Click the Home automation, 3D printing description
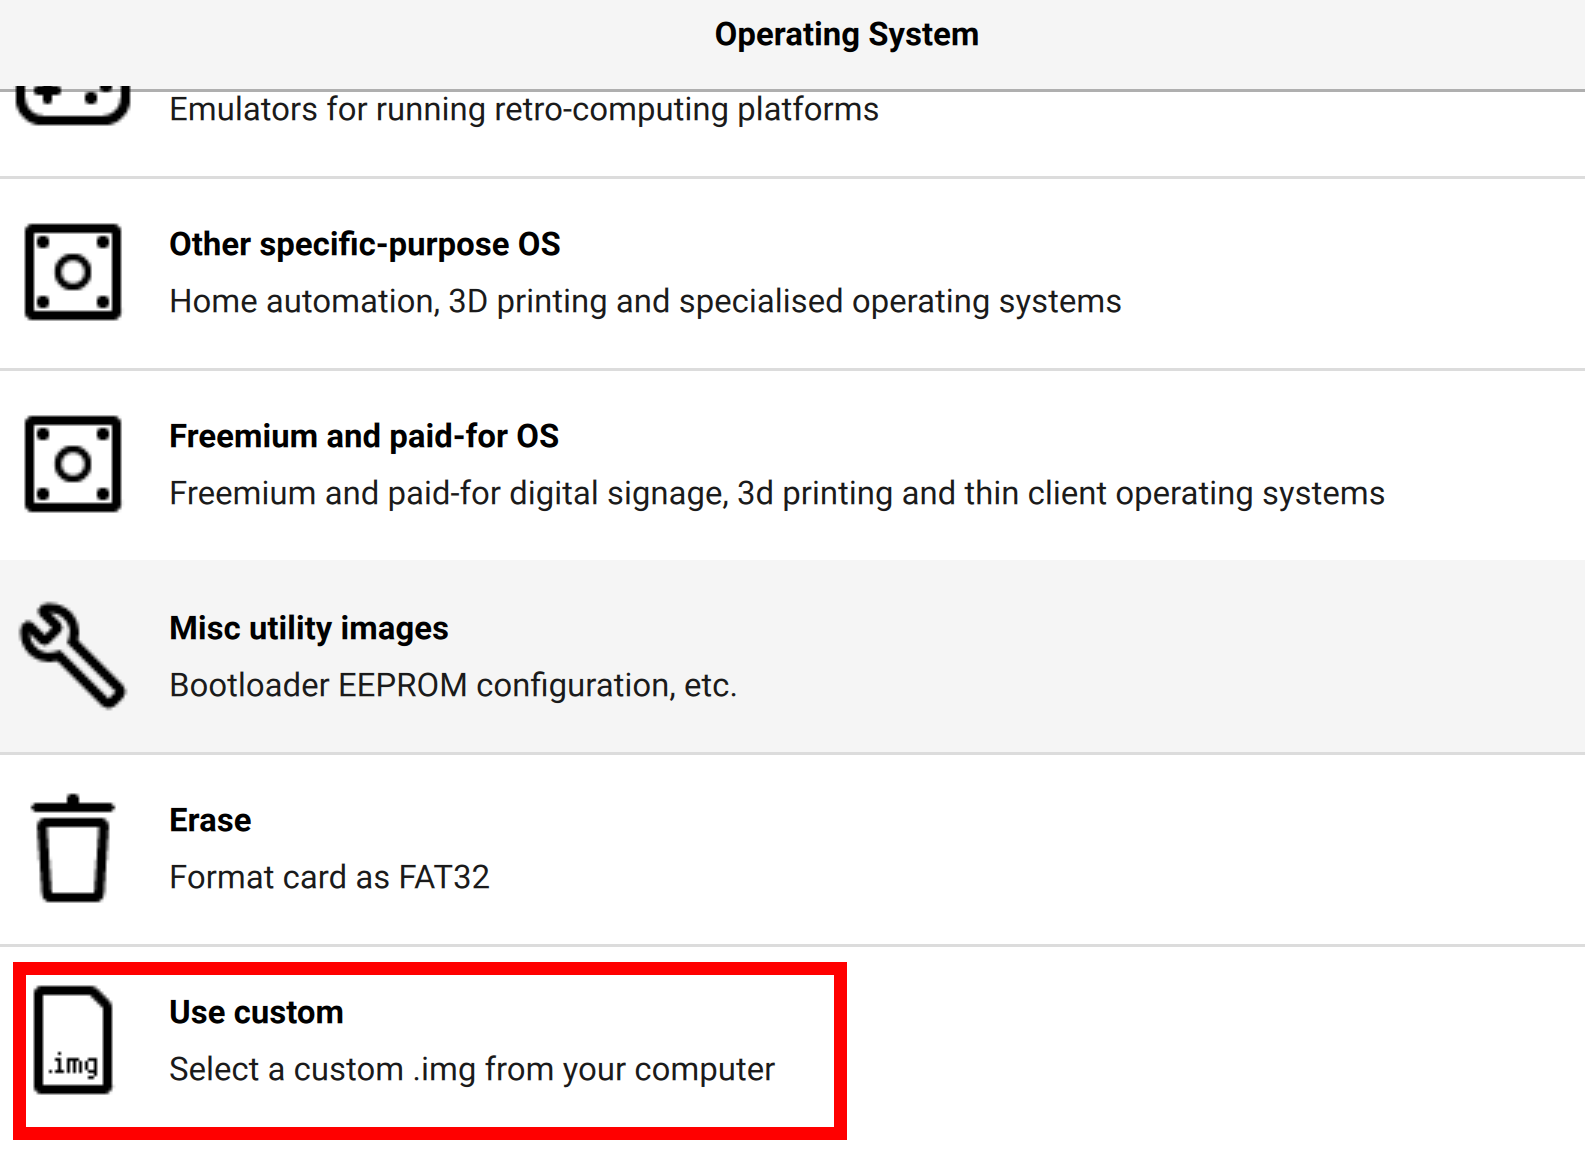 (645, 301)
